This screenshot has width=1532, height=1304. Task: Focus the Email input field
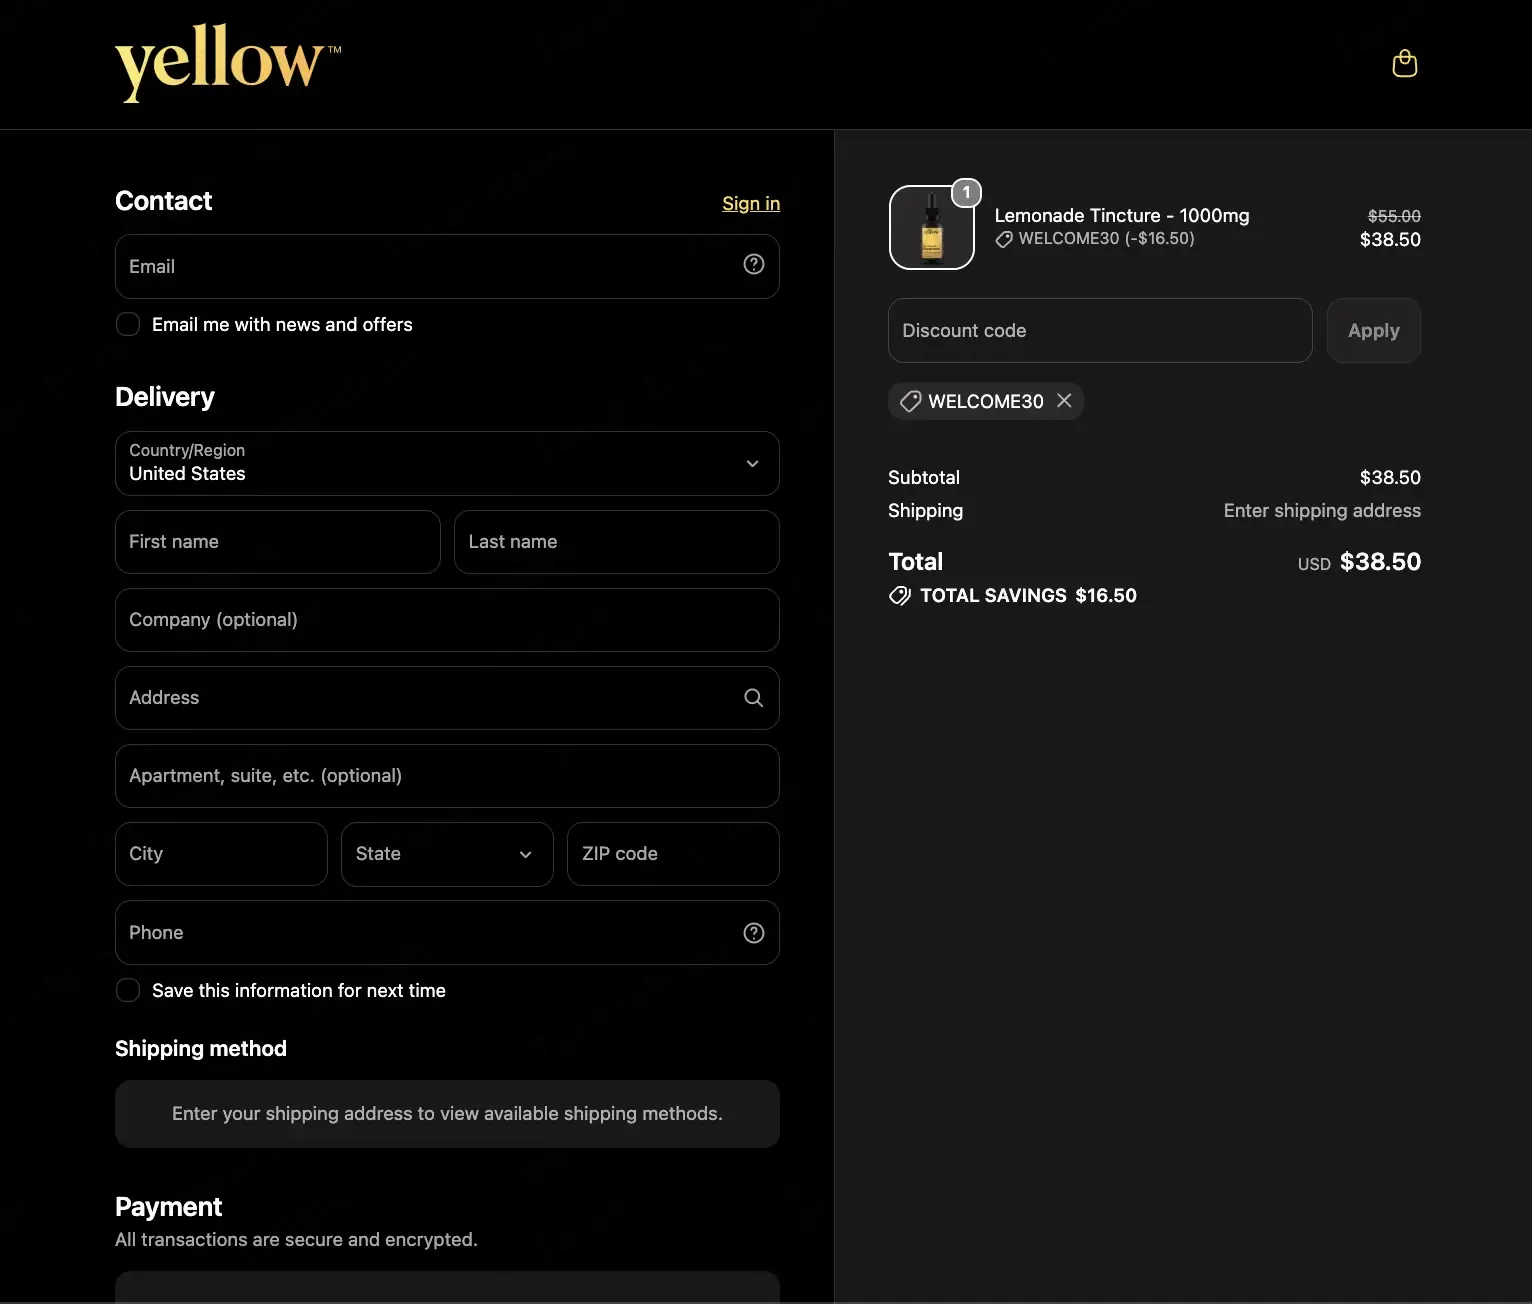coord(447,266)
